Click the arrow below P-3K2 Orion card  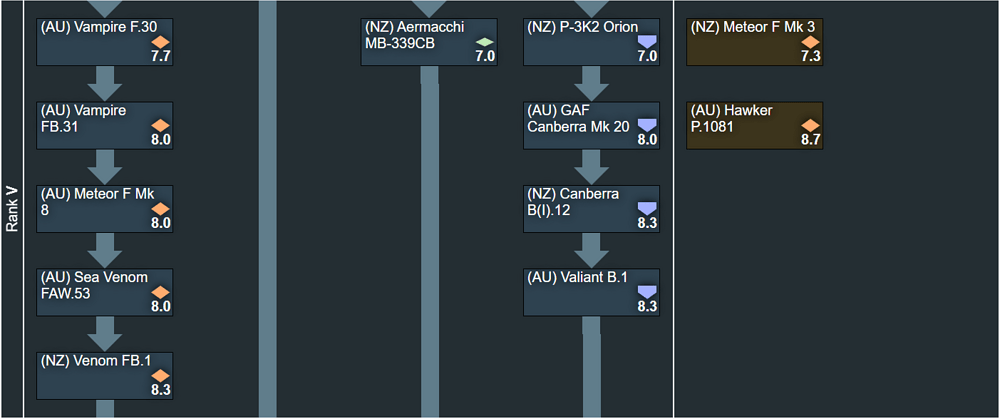coord(591,83)
